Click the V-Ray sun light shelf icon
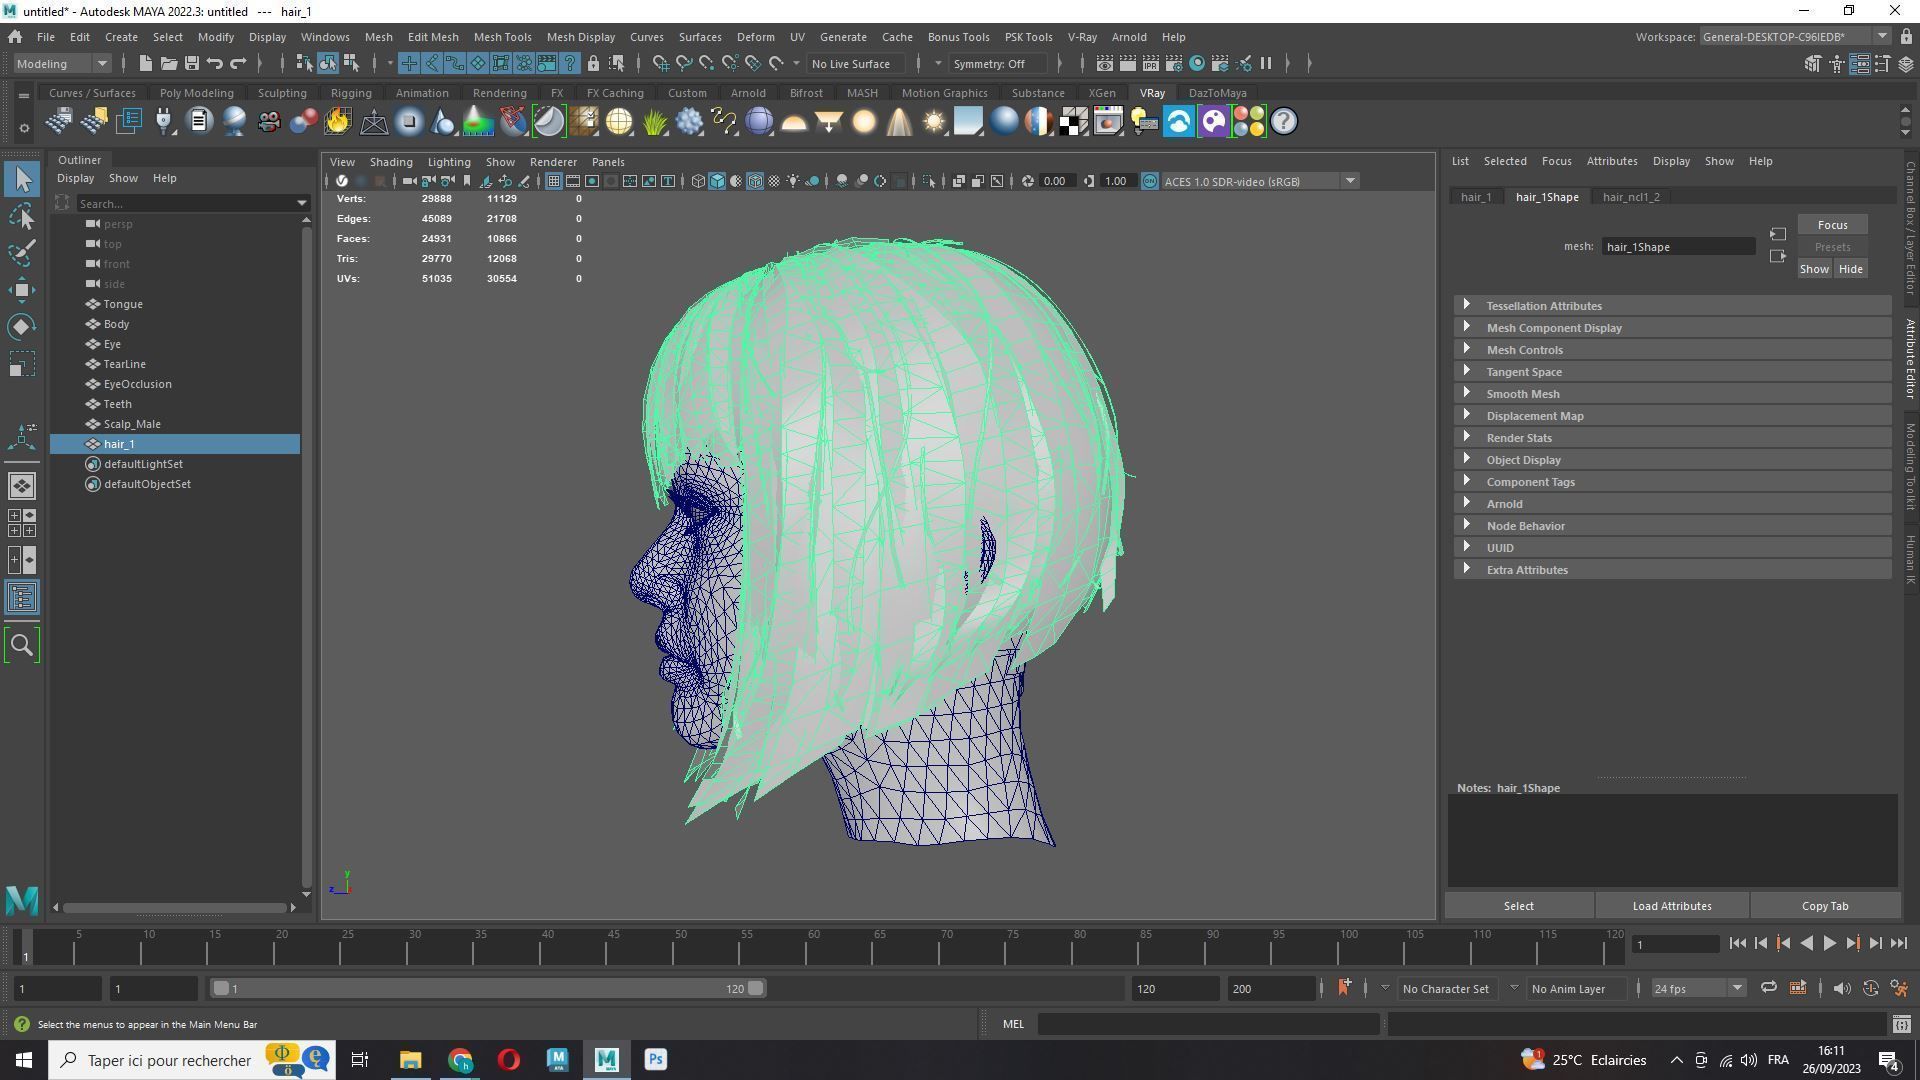 [x=933, y=122]
